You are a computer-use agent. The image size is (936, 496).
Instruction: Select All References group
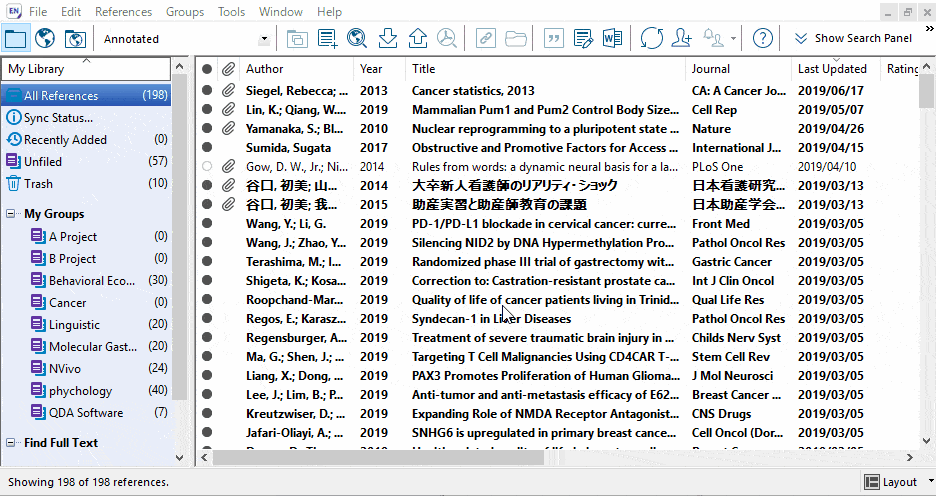(x=86, y=95)
